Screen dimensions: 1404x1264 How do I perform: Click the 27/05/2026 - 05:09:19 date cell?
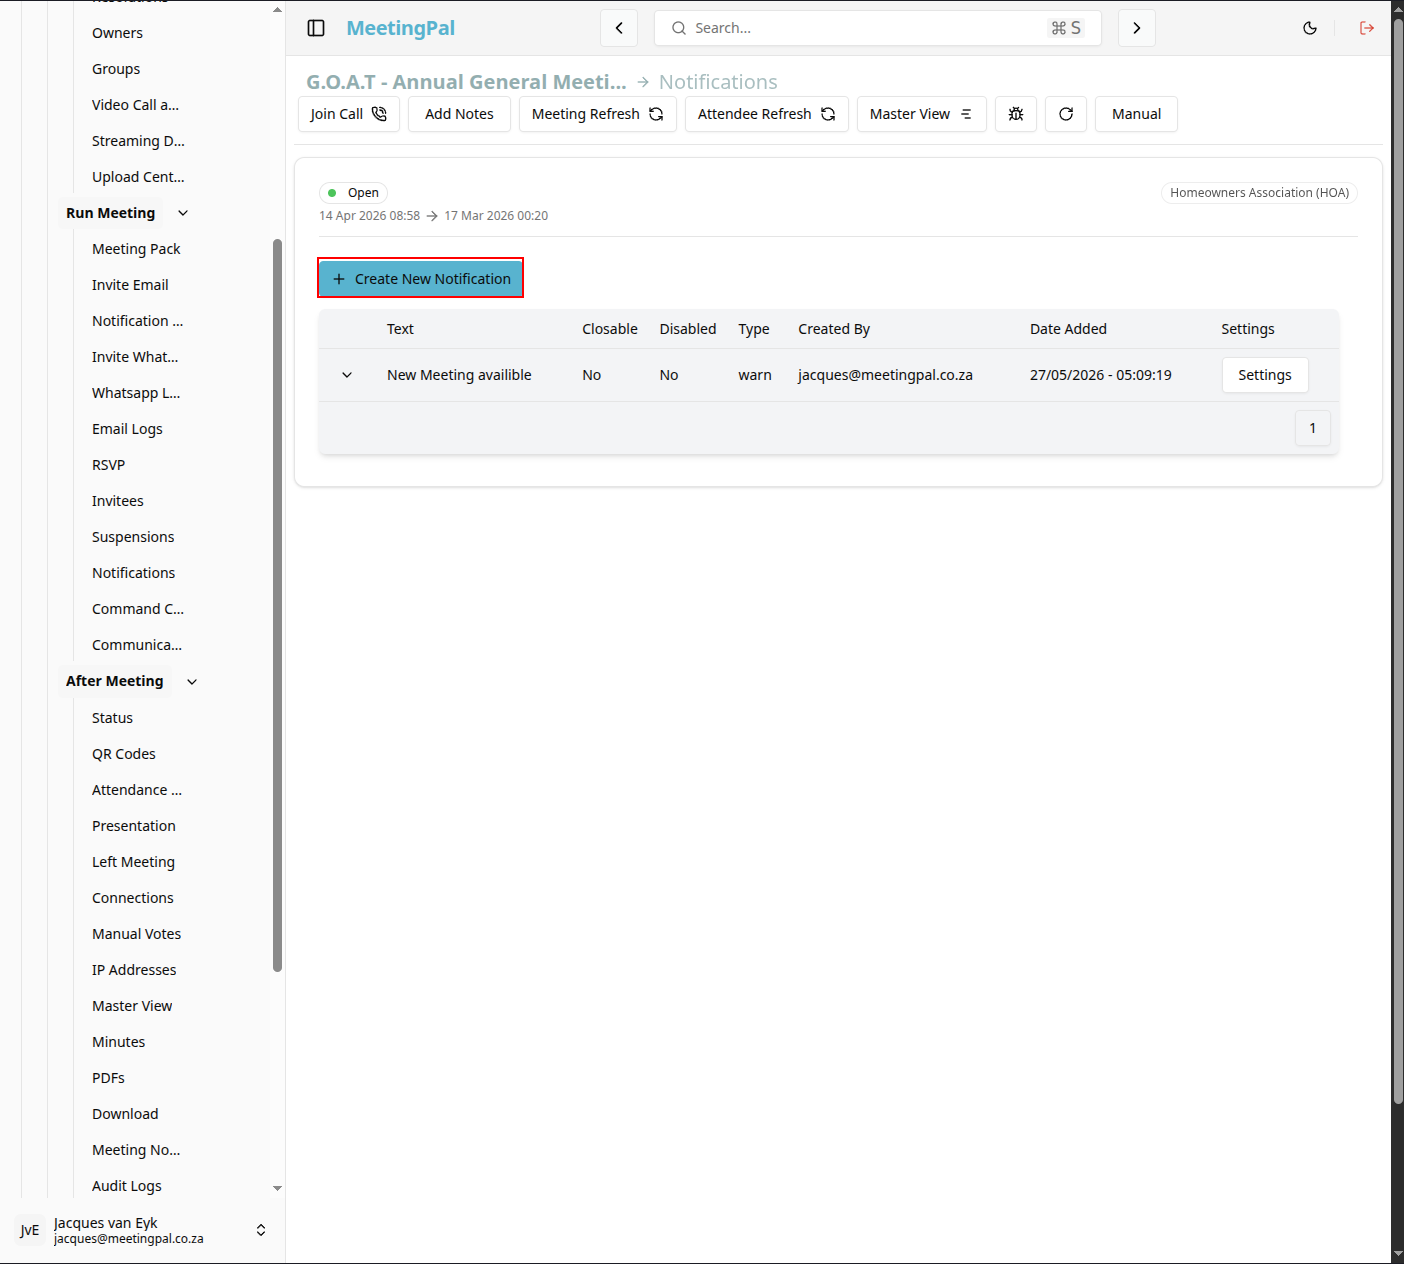pyautogui.click(x=1100, y=375)
